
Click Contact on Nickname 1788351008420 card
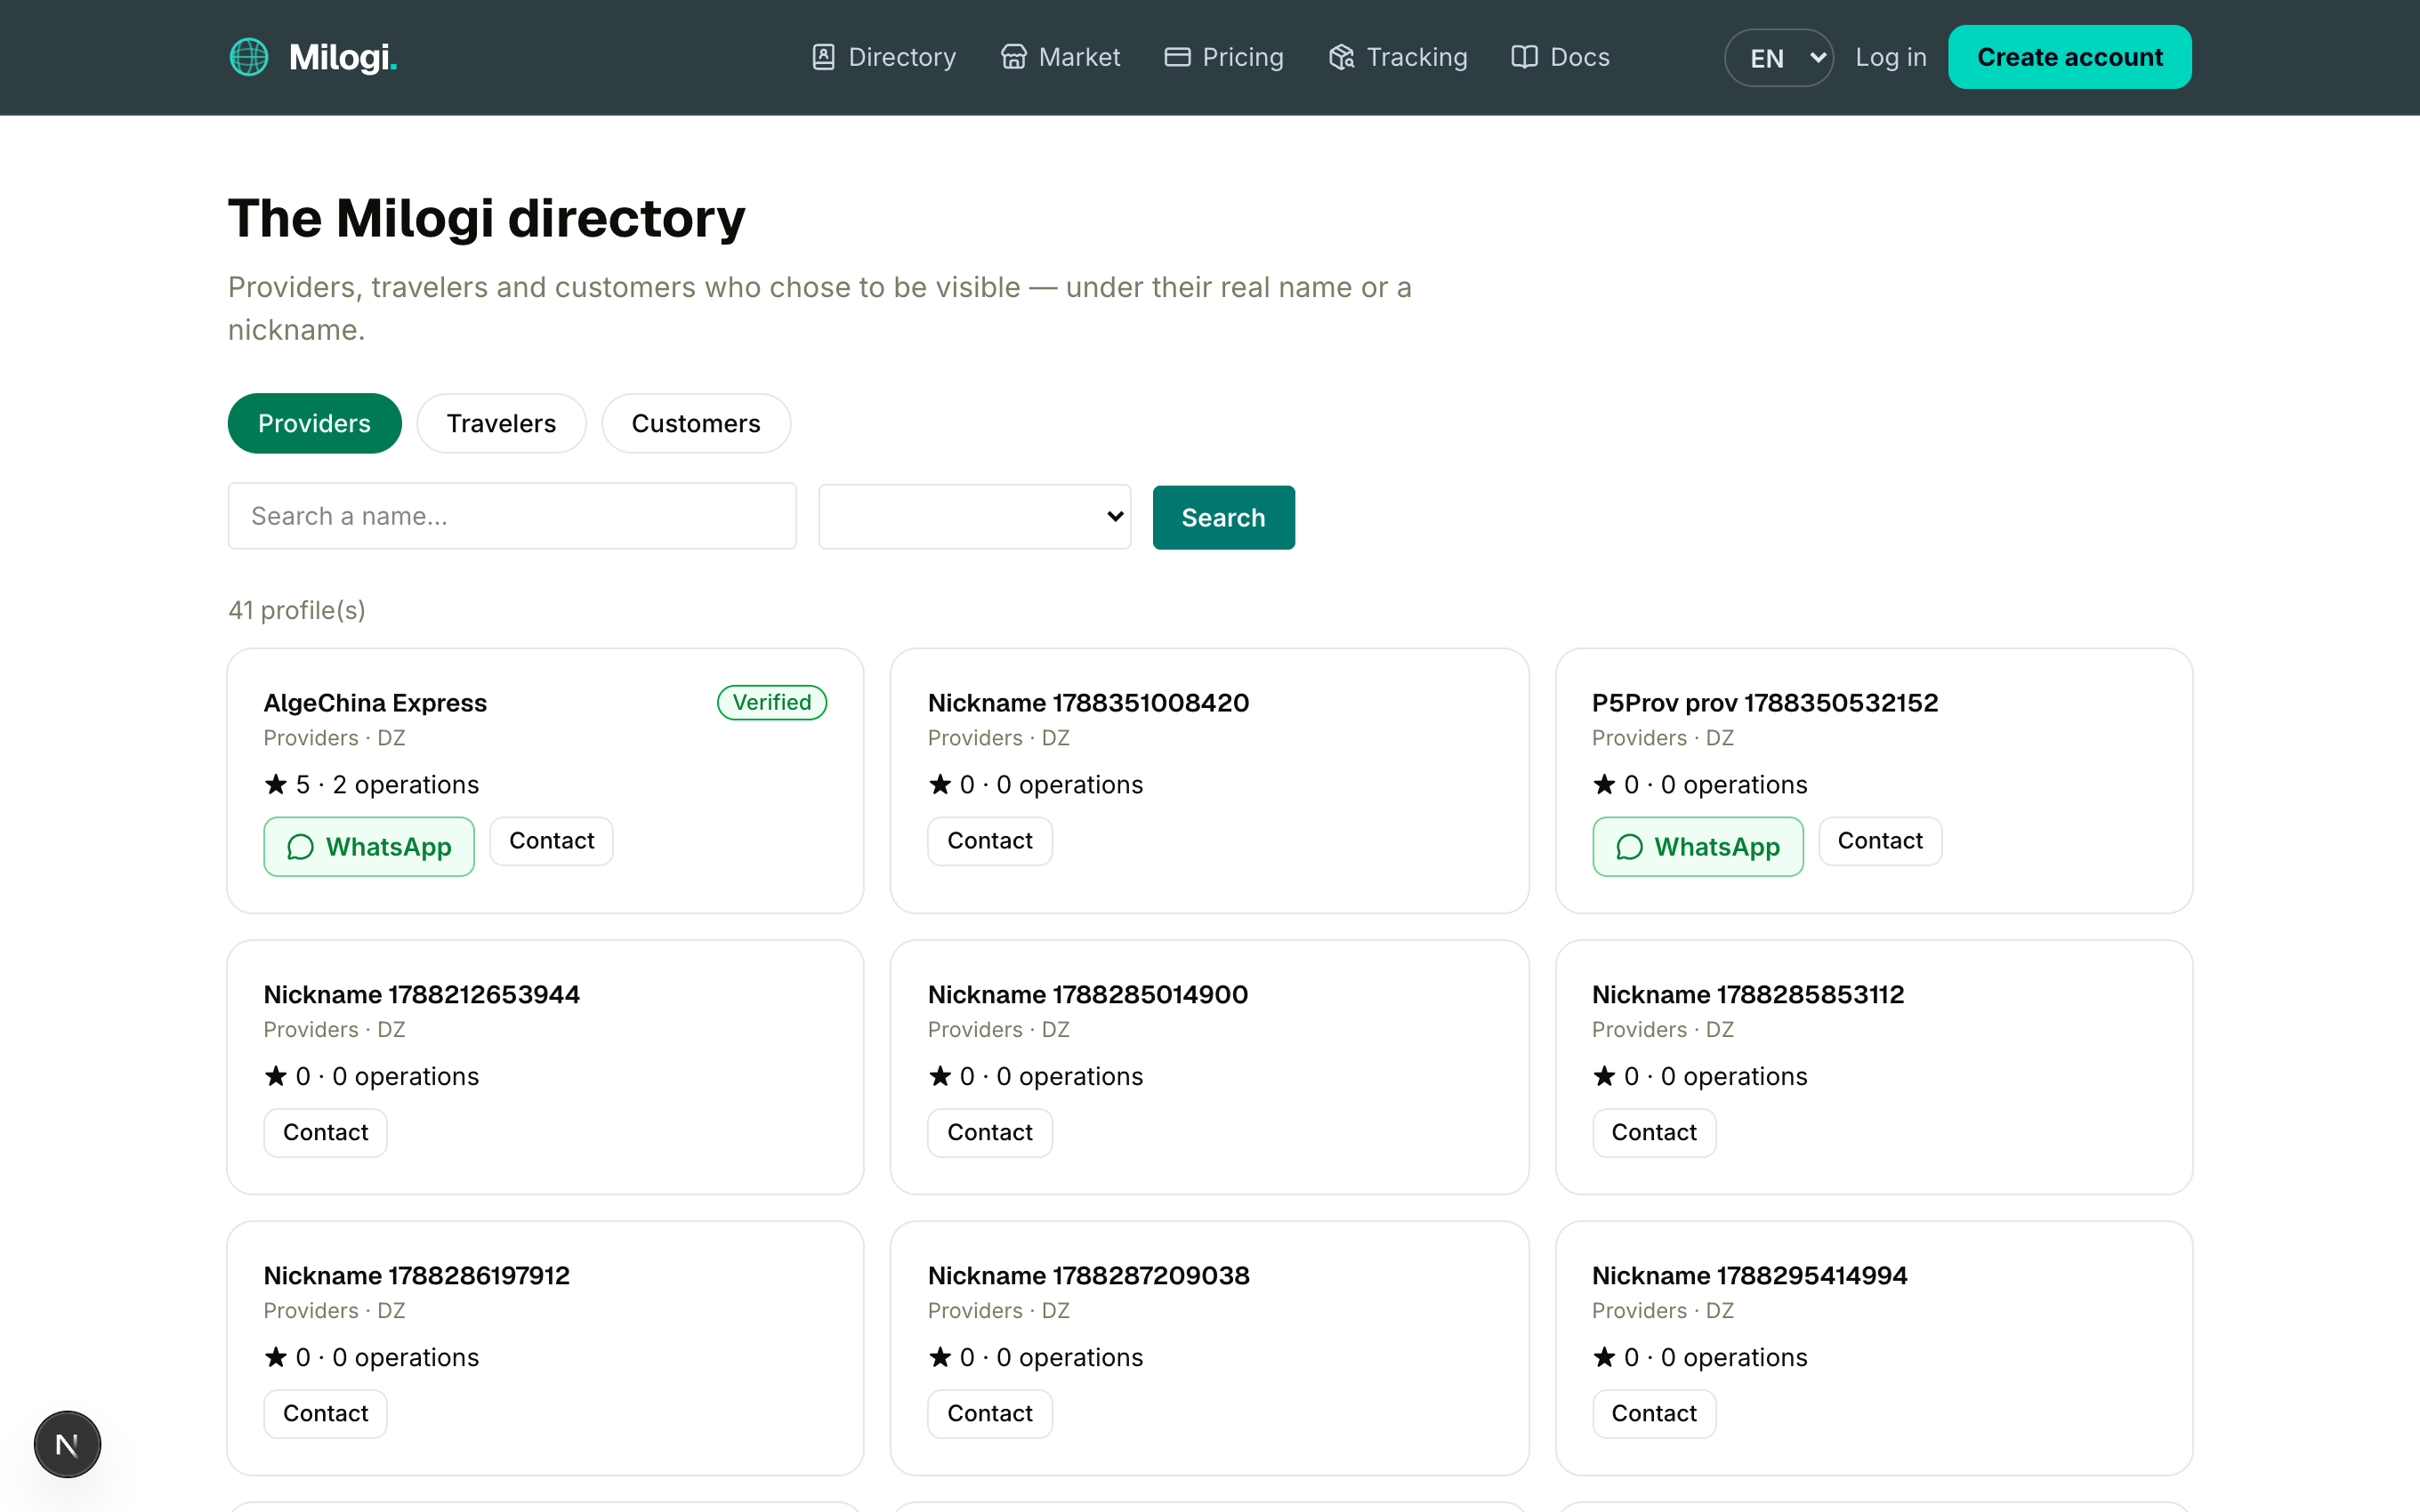[x=990, y=841]
